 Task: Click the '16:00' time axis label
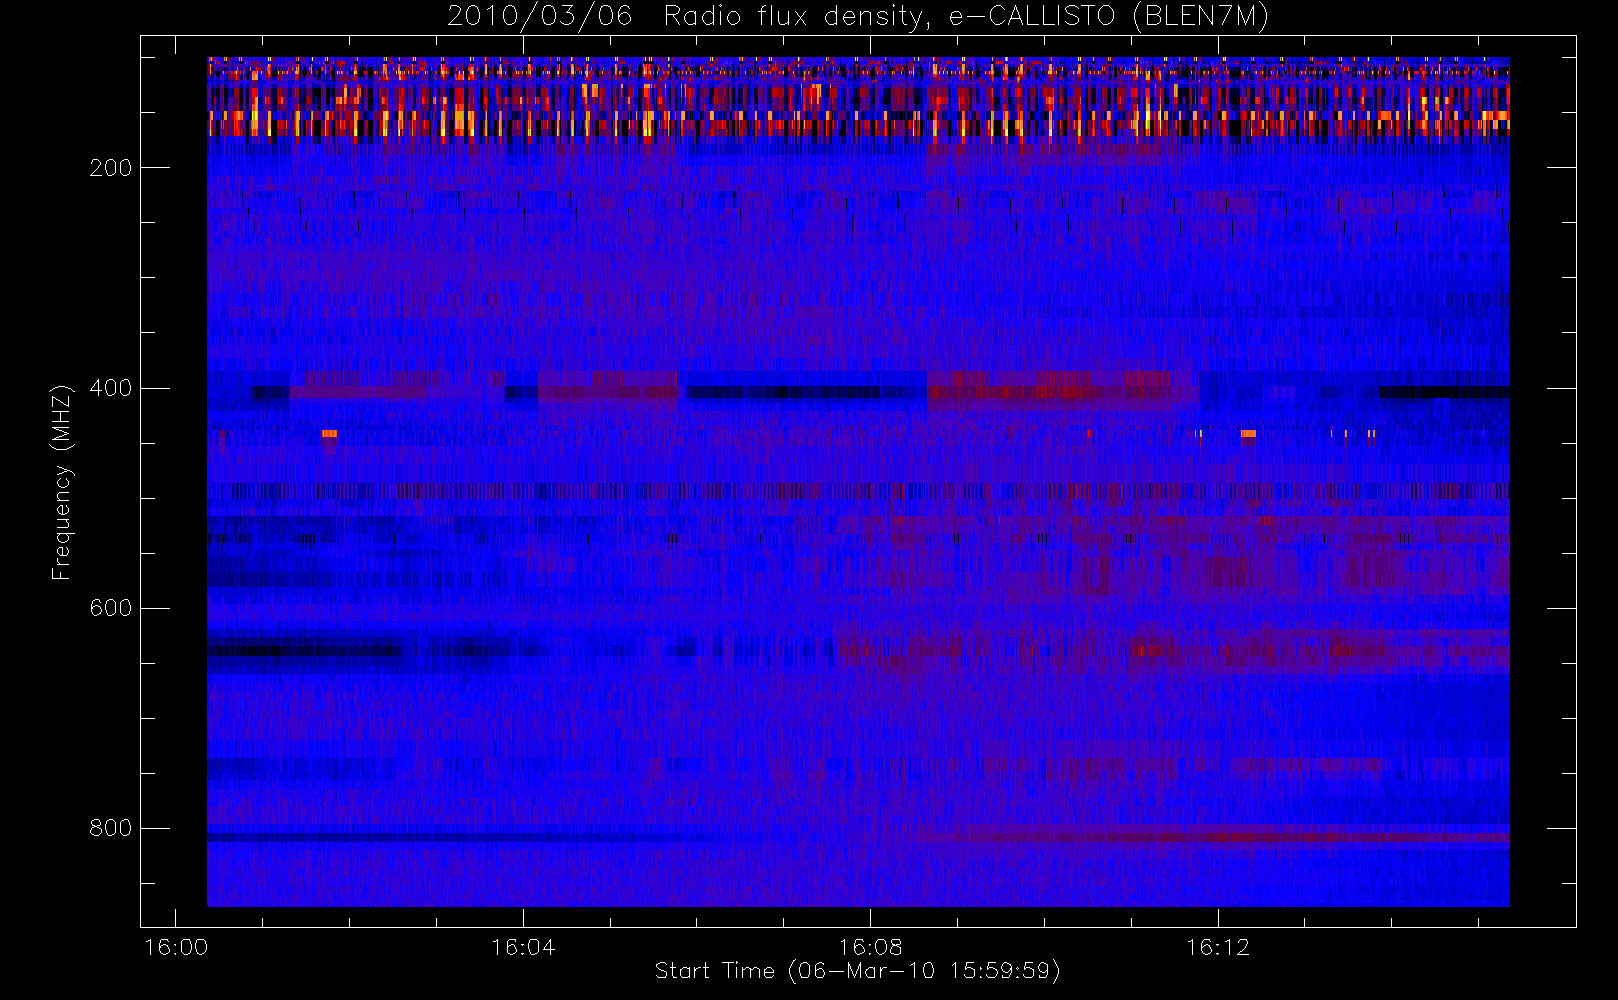click(x=176, y=947)
